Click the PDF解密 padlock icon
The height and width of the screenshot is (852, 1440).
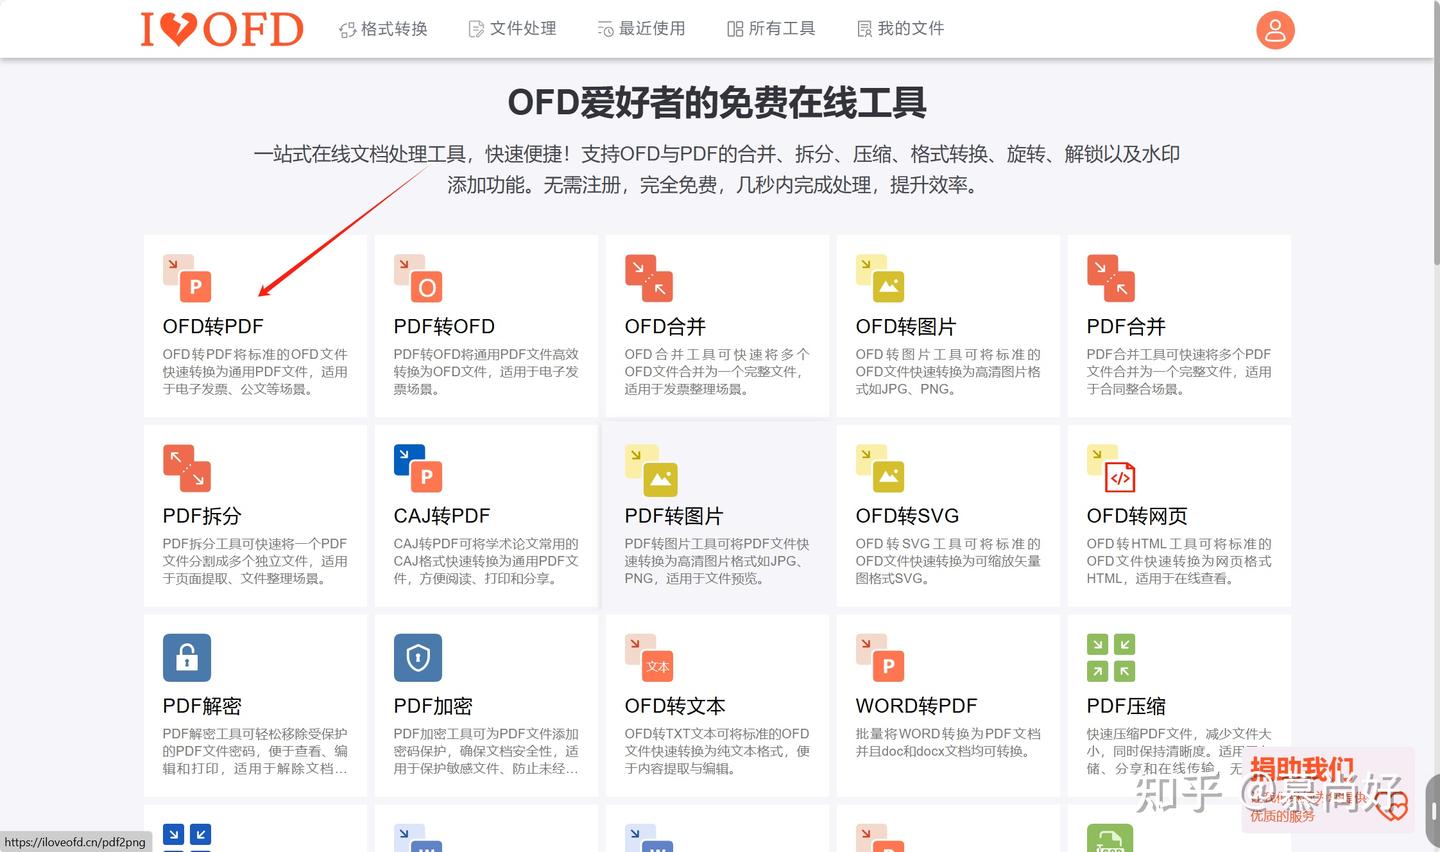pos(186,657)
